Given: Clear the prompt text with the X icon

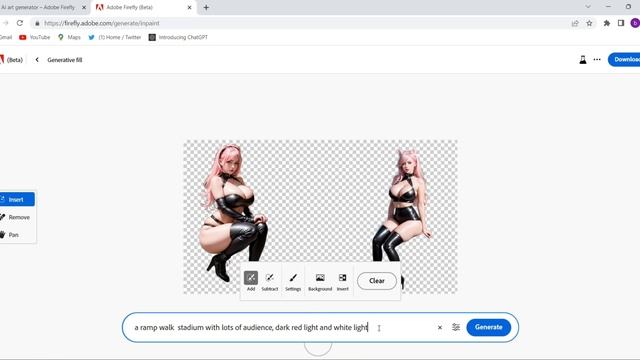Looking at the screenshot, I should point(440,327).
